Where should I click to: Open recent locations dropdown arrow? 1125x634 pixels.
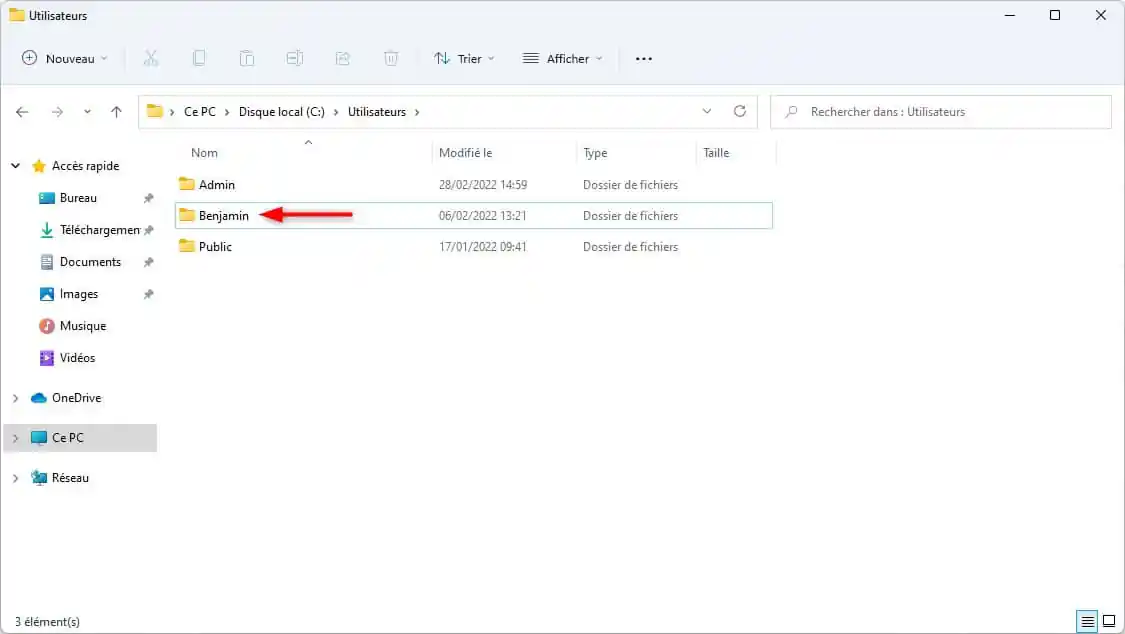tap(87, 112)
